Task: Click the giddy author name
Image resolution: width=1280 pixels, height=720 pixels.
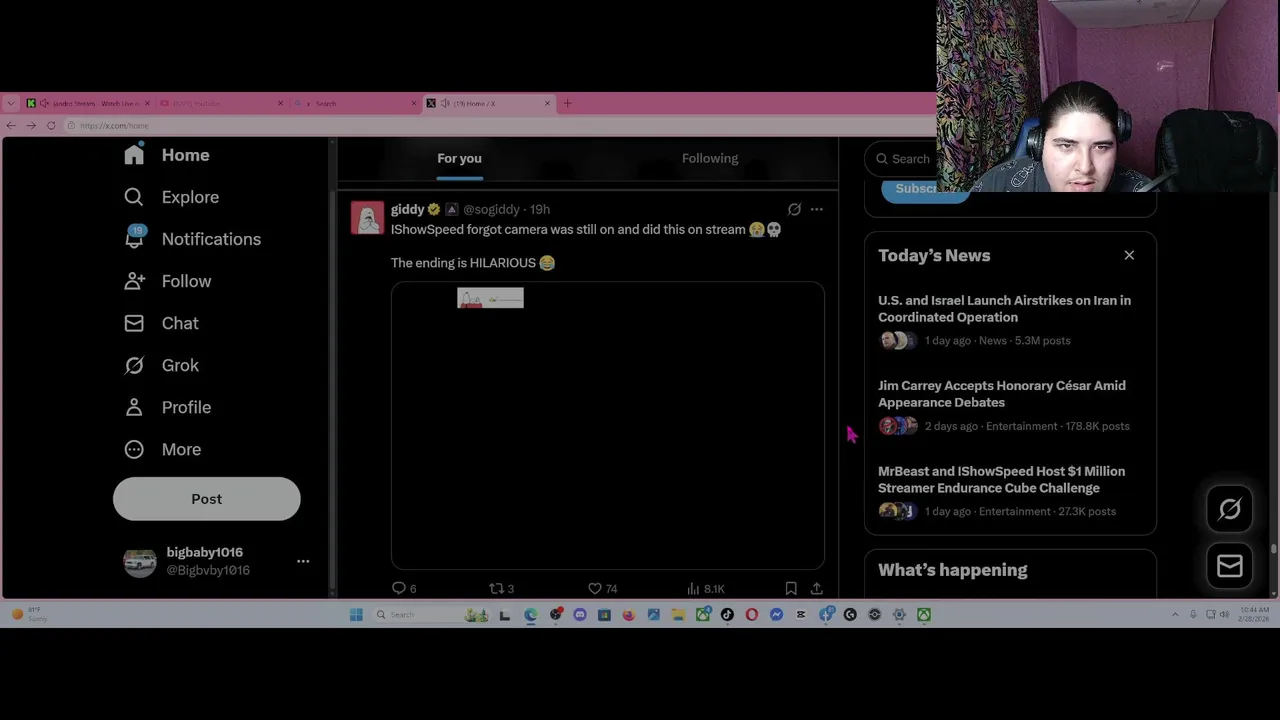Action: pyautogui.click(x=408, y=209)
